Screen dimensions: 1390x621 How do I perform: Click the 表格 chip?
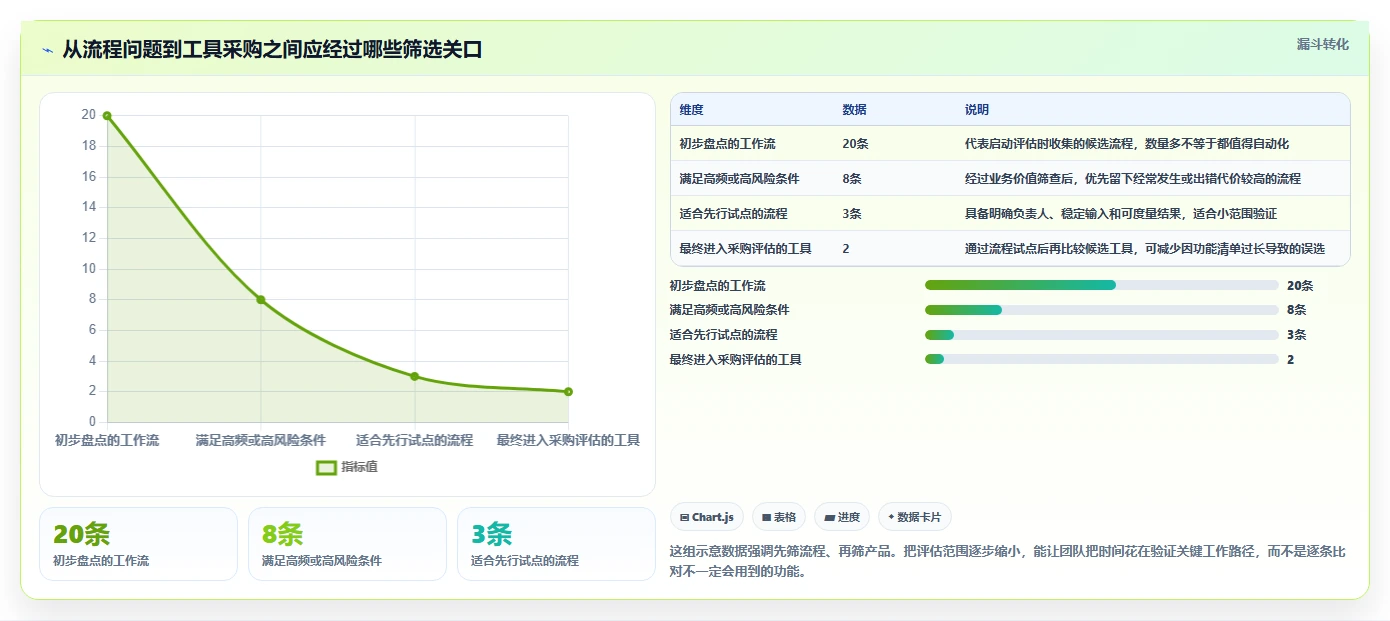click(x=779, y=517)
